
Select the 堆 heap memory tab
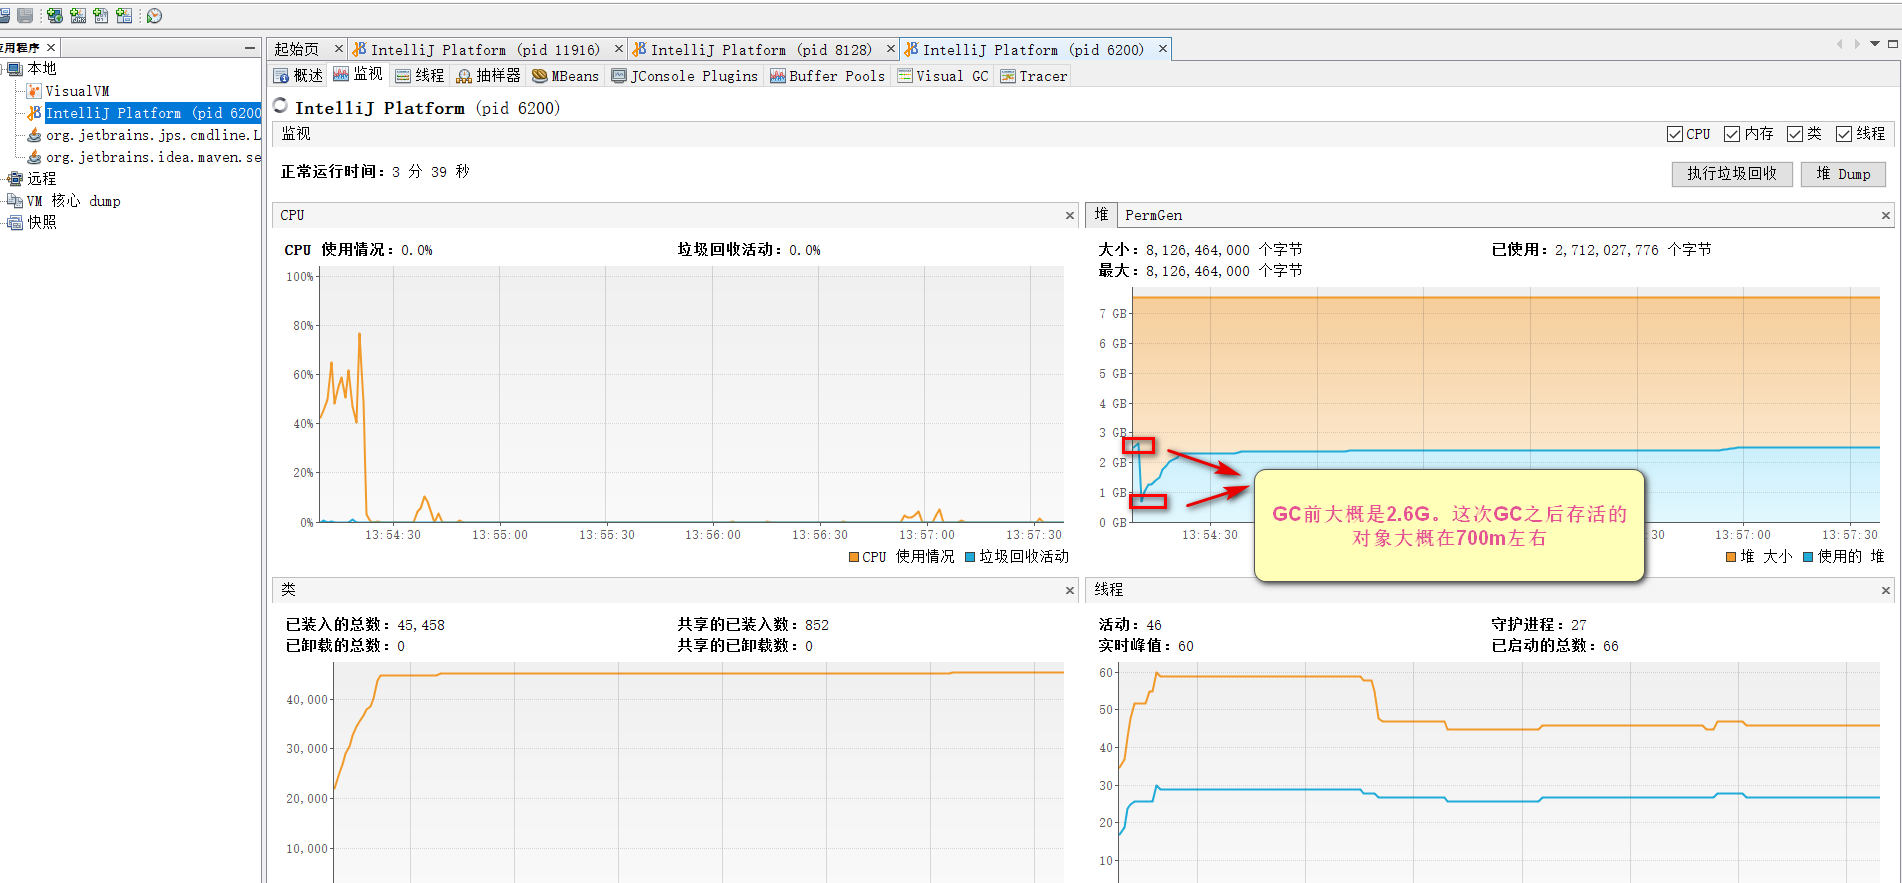[1101, 214]
